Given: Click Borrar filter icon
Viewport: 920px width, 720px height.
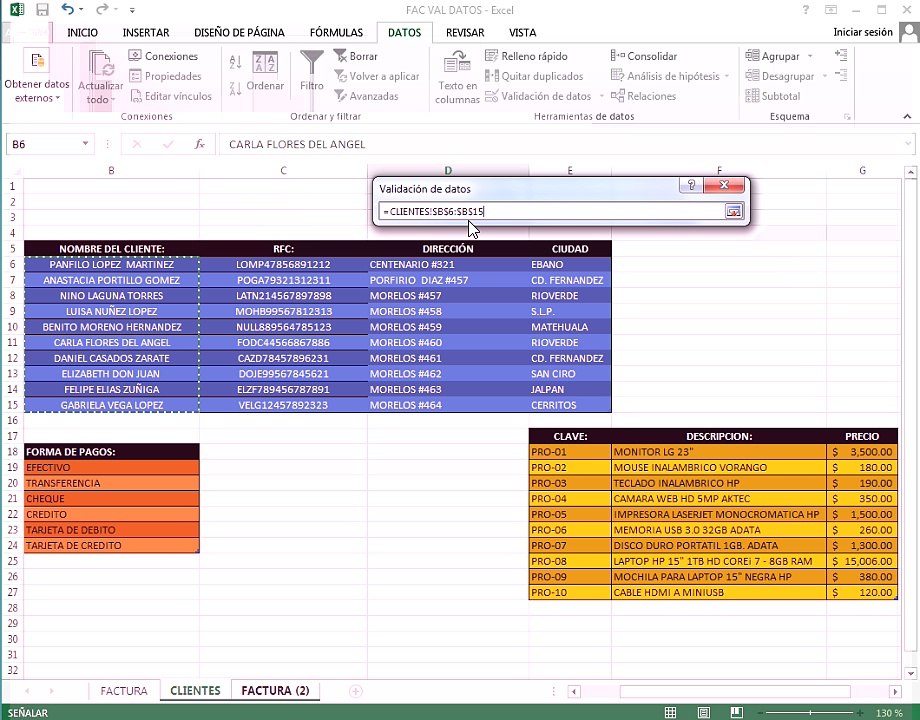Looking at the screenshot, I should coord(356,56).
